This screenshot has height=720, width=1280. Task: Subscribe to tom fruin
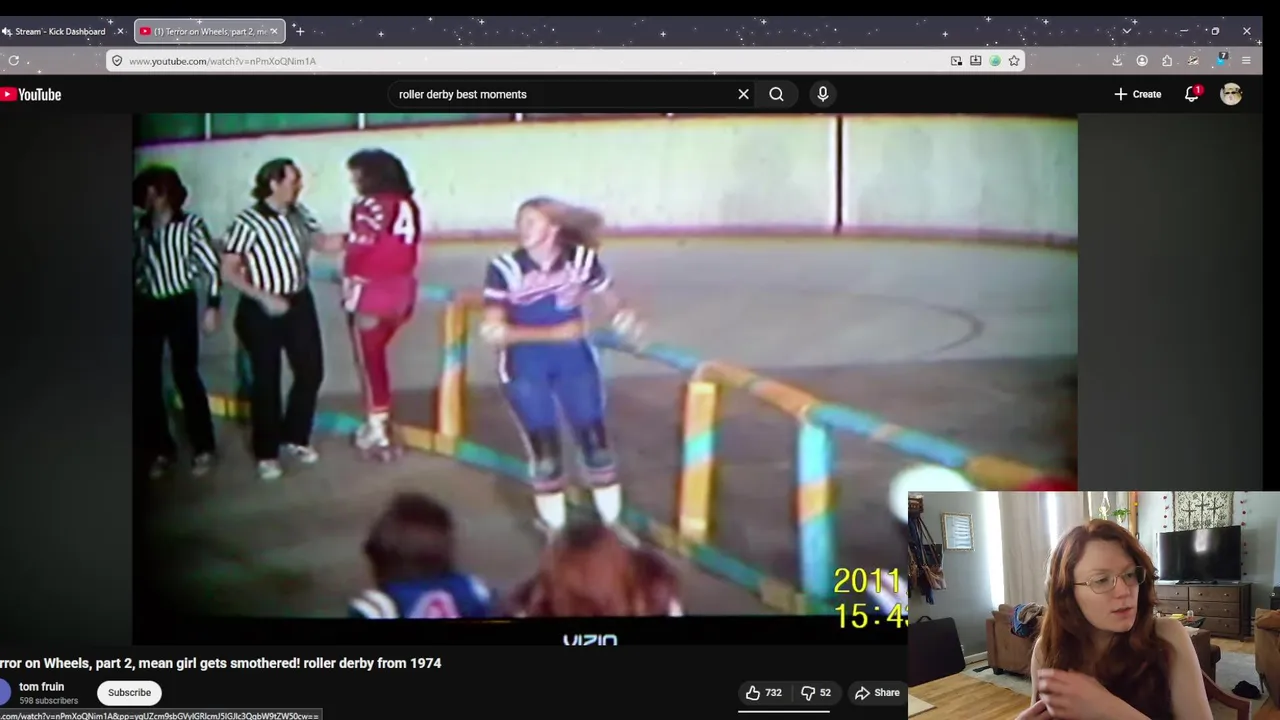[x=129, y=692]
